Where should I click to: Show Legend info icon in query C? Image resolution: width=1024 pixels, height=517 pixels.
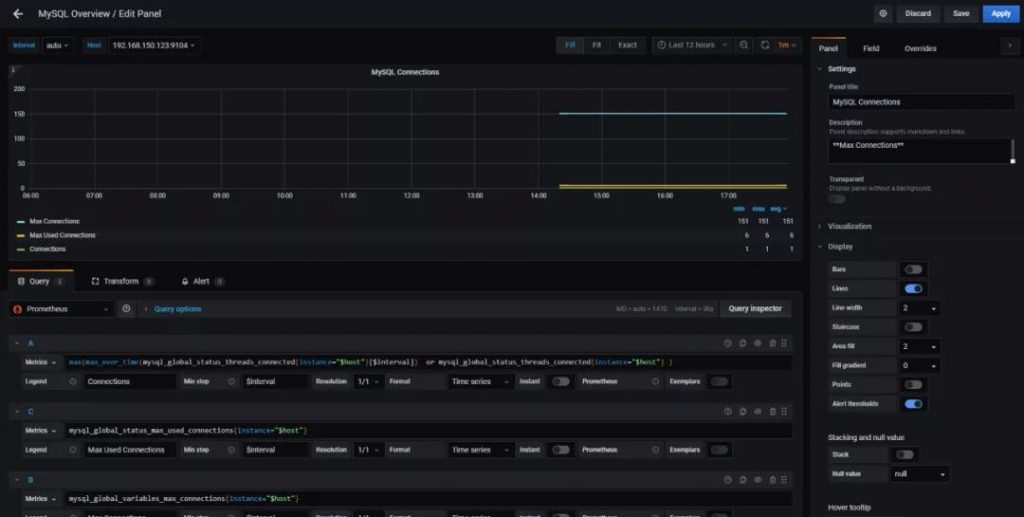[72, 450]
